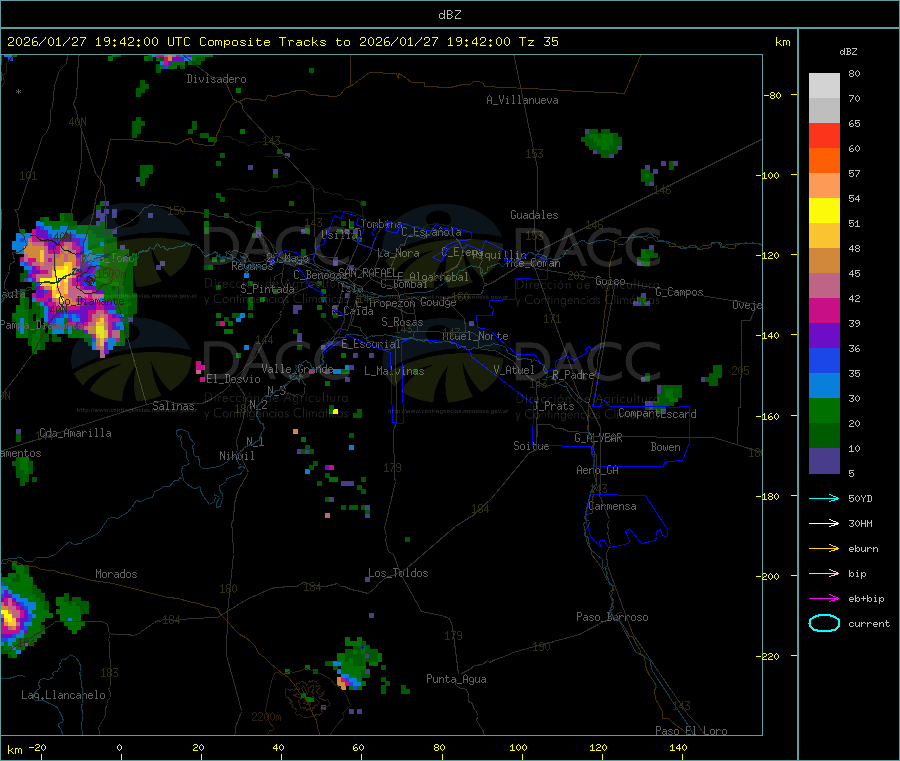Click the El_Desvio map label
Image resolution: width=900 pixels, height=761 pixels.
pyautogui.click(x=234, y=379)
